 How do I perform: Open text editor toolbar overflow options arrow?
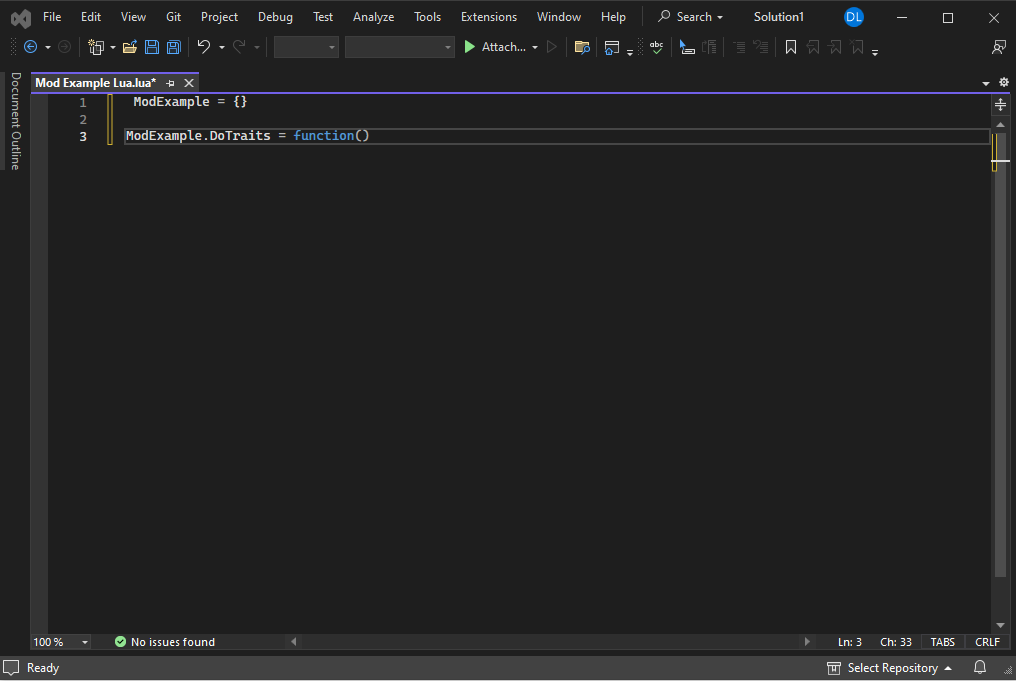click(875, 53)
